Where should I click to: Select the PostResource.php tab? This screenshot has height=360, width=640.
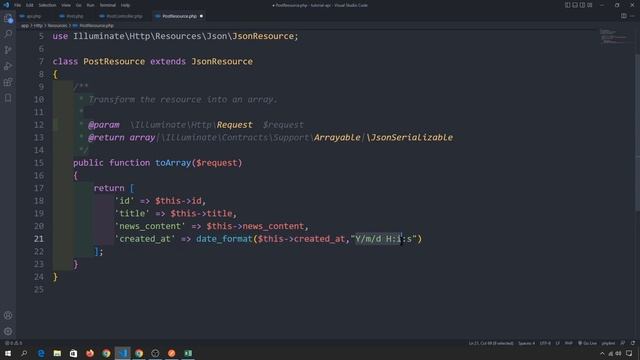point(179,16)
